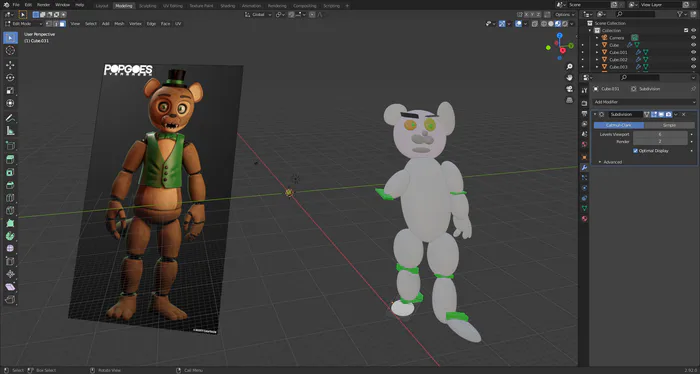Collapse the Subdivision modifier panel
This screenshot has width=700, height=374.
(x=595, y=114)
